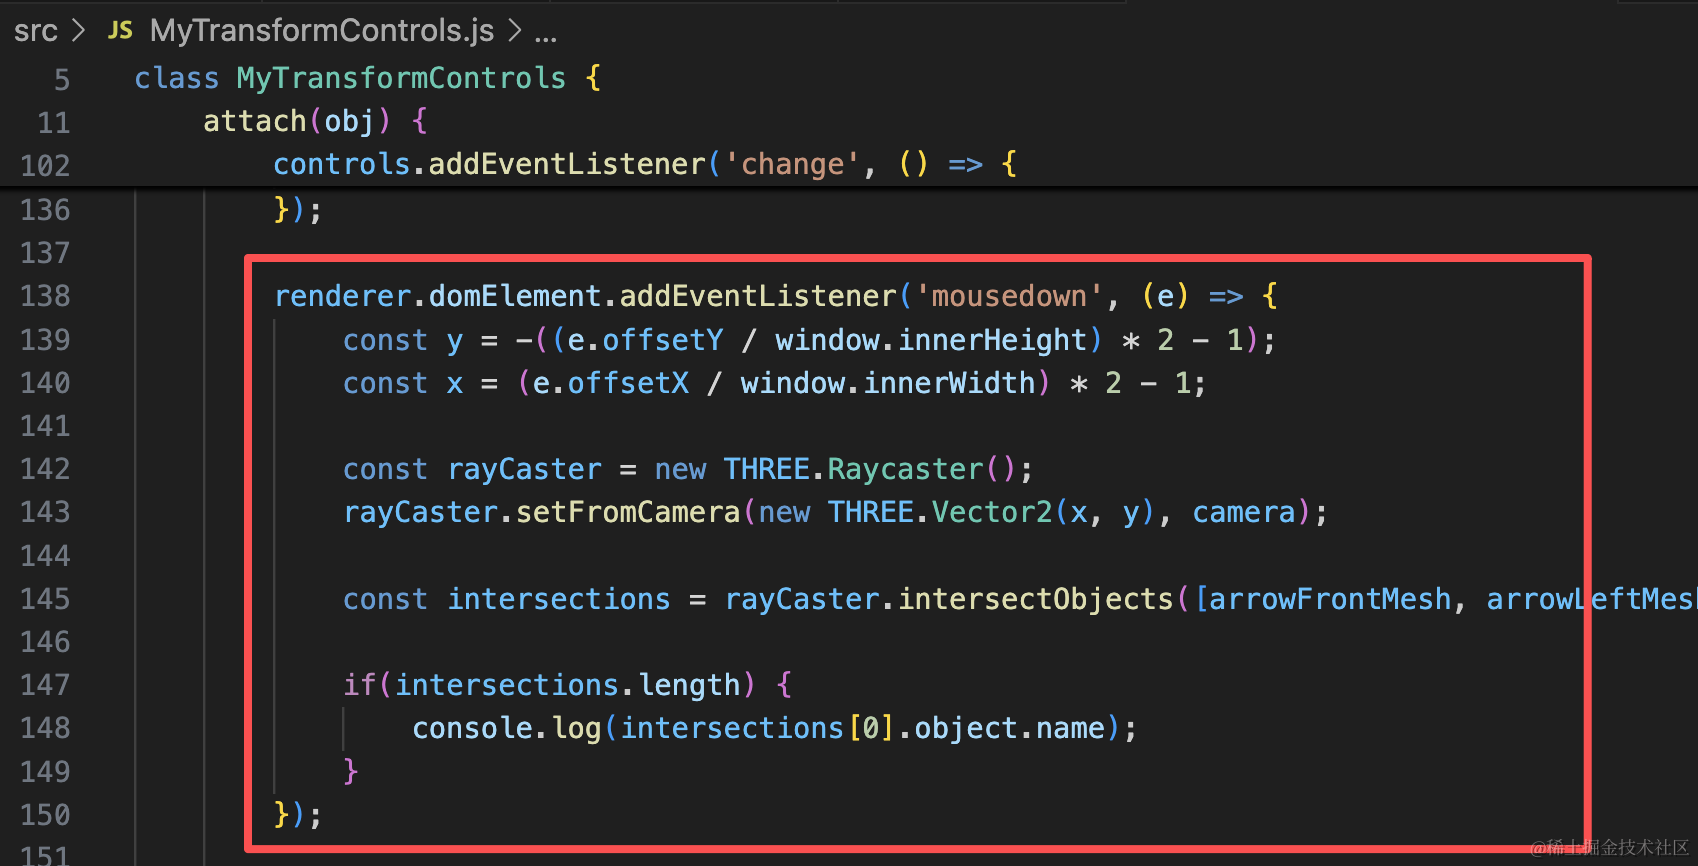Place cursor on e.offsetY in line 139
The image size is (1698, 866).
pos(645,340)
